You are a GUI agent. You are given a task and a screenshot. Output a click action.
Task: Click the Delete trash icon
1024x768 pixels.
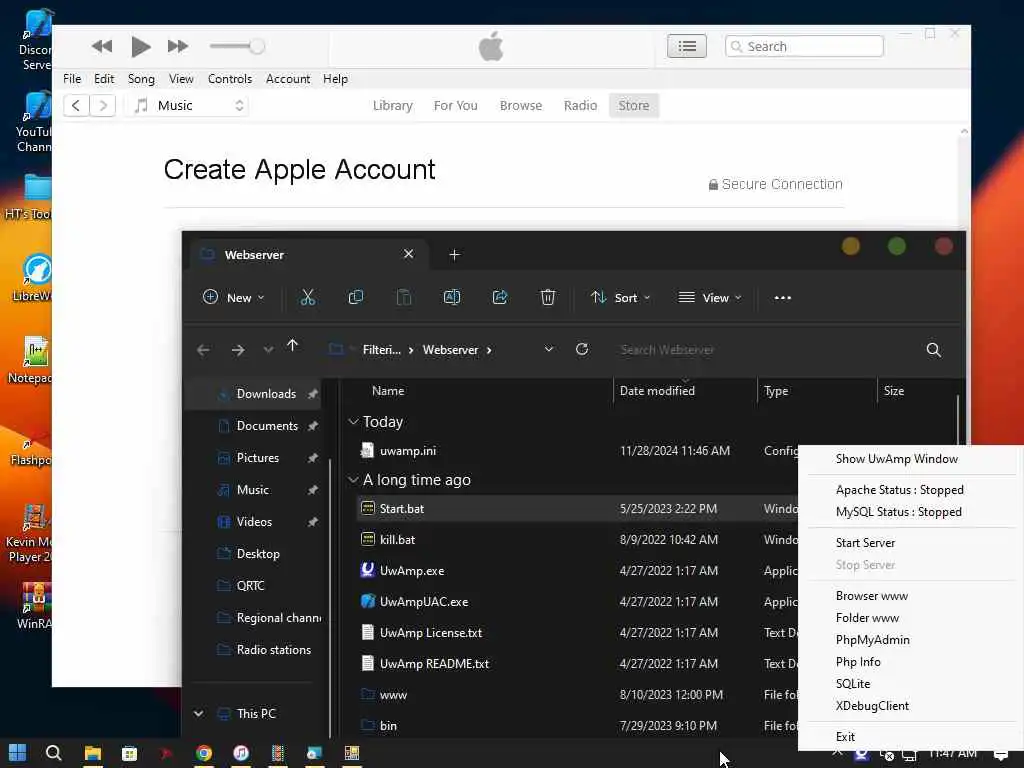(548, 297)
